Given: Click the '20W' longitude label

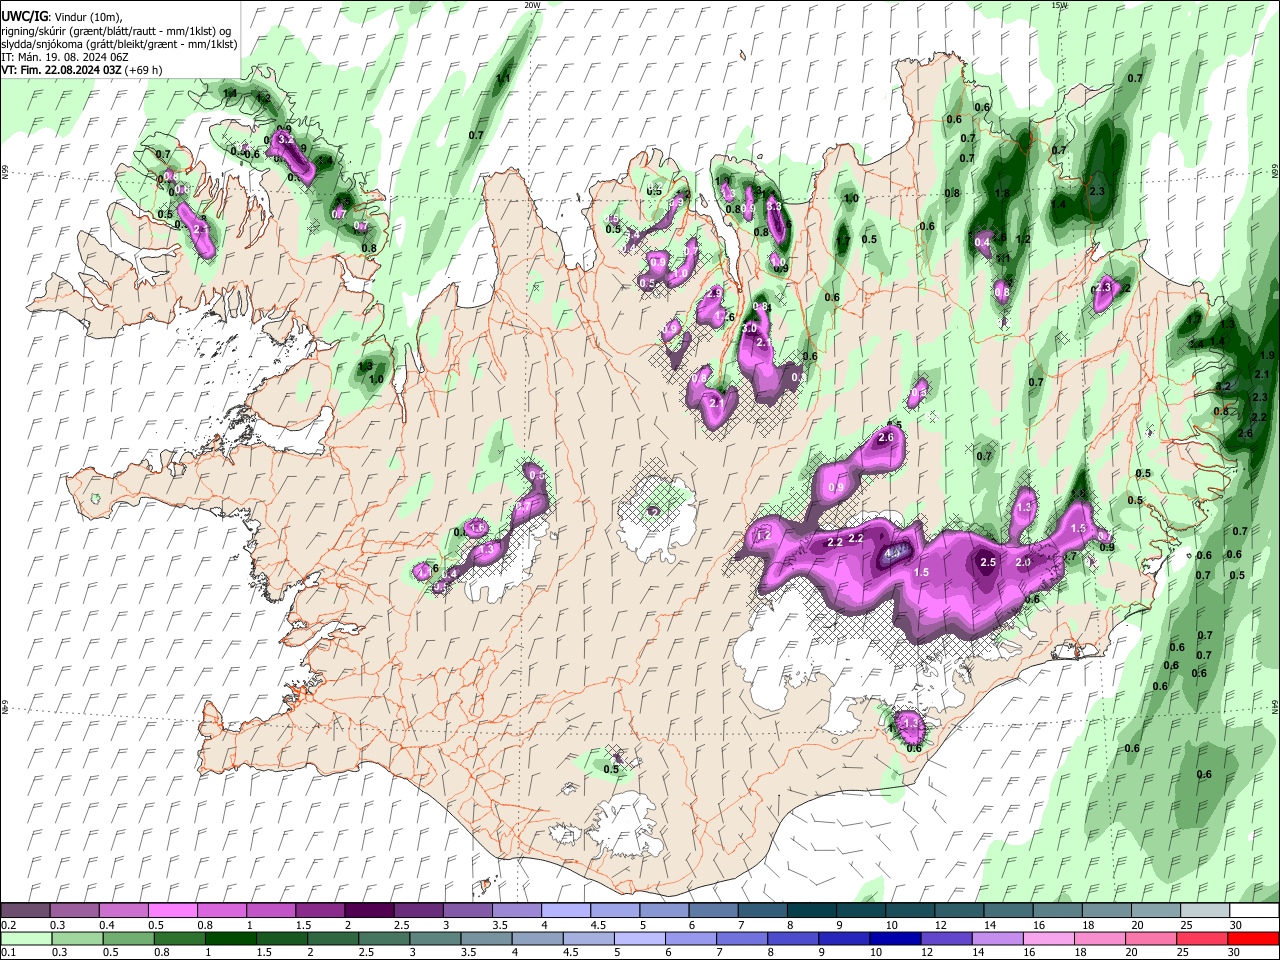Looking at the screenshot, I should point(532,5).
